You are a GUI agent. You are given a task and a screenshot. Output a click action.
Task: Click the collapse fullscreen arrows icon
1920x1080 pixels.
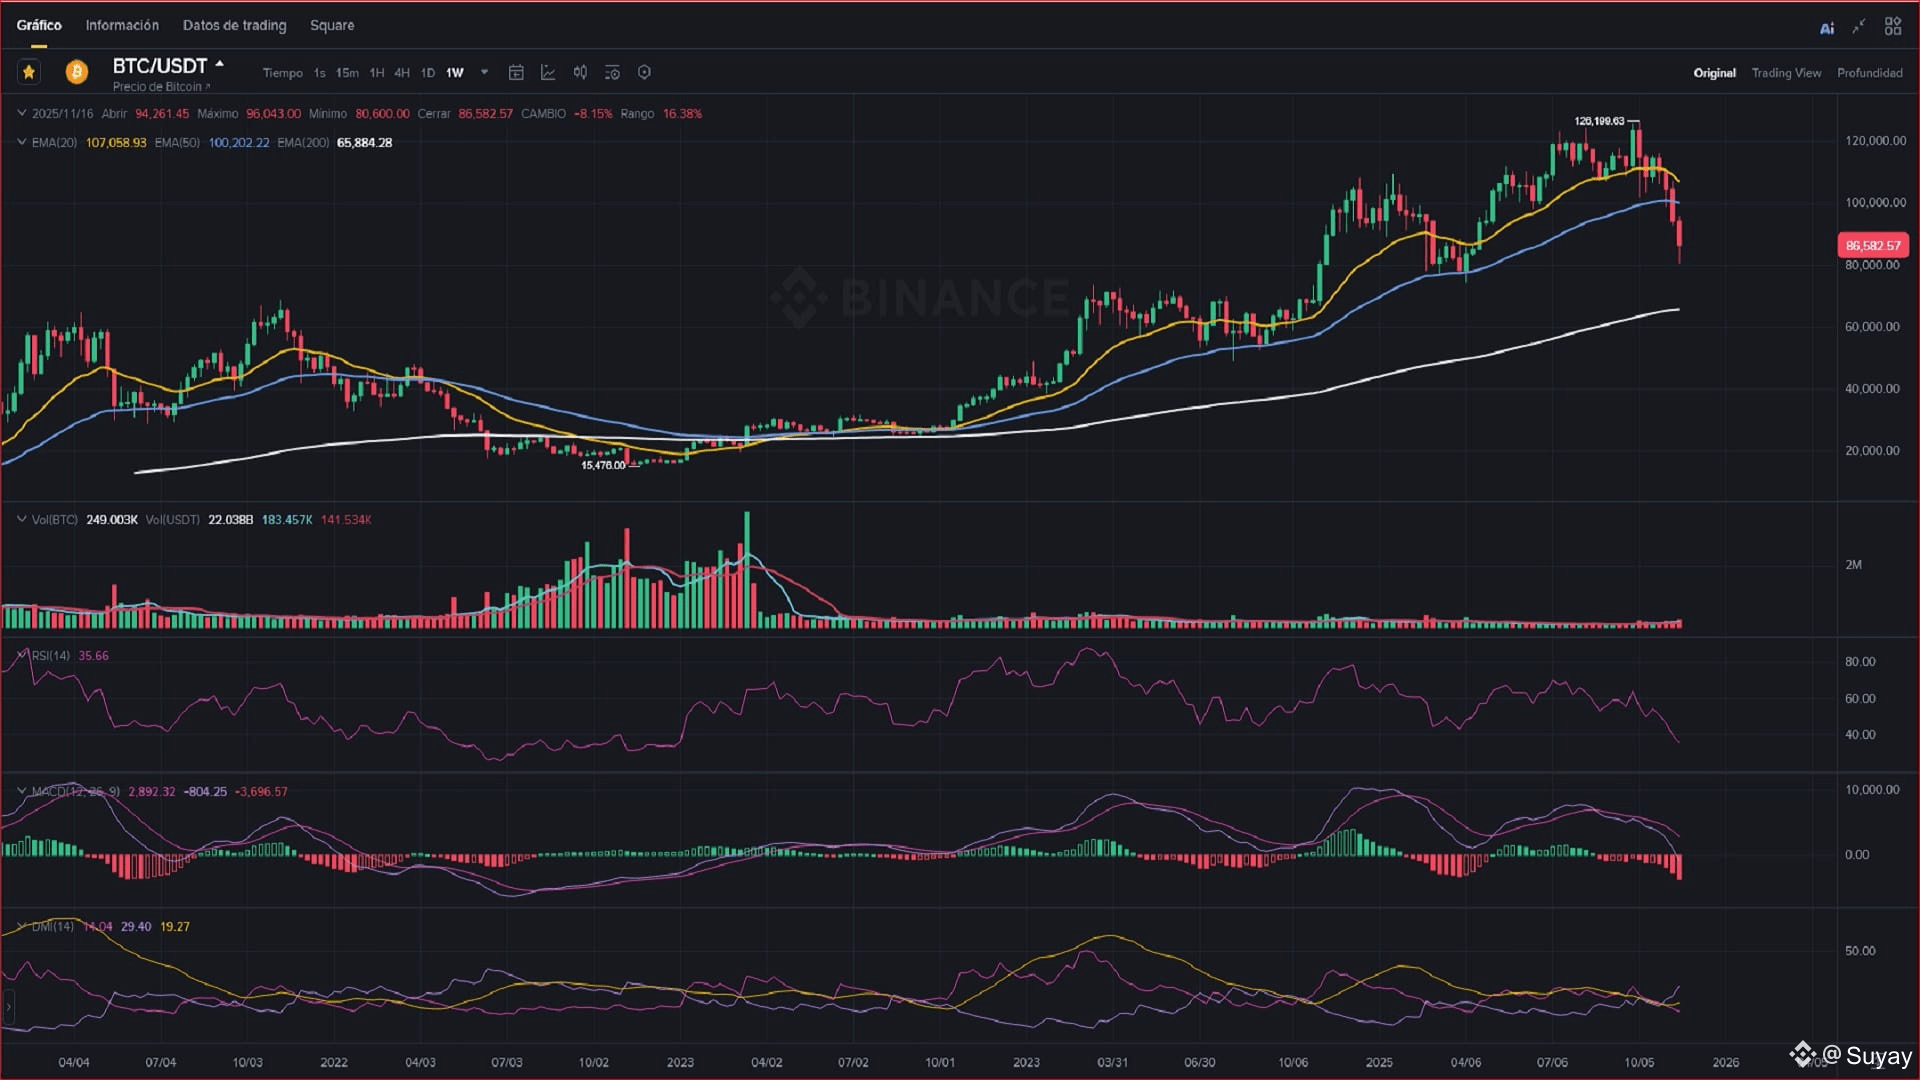[x=1858, y=27]
